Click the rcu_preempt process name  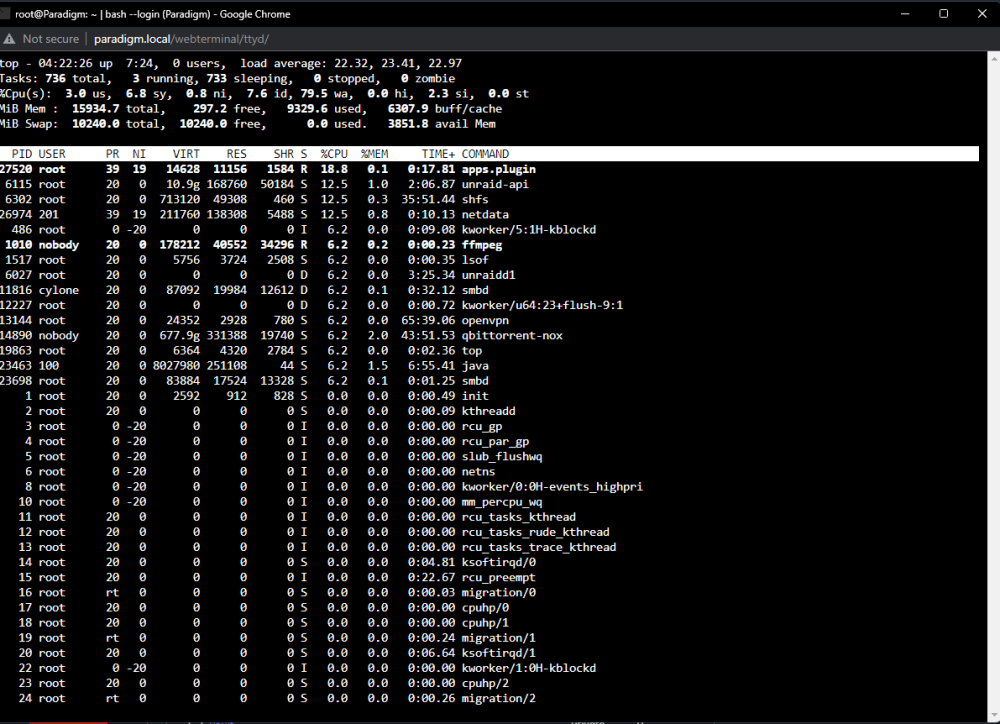pos(499,578)
